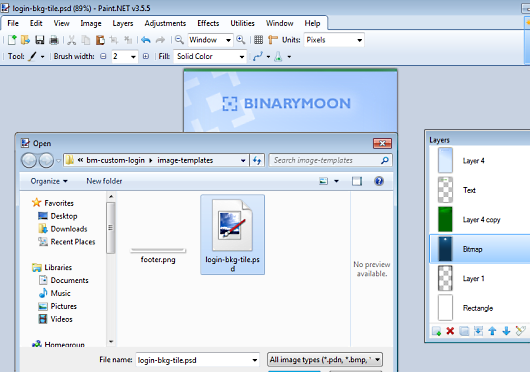This screenshot has width=530, height=372.
Task: Select Layer 4 copy in Layers panel
Action: click(x=480, y=220)
